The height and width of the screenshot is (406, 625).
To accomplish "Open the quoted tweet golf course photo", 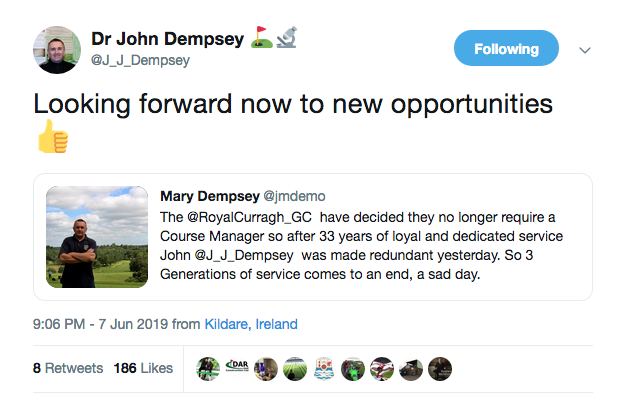I will [x=97, y=236].
